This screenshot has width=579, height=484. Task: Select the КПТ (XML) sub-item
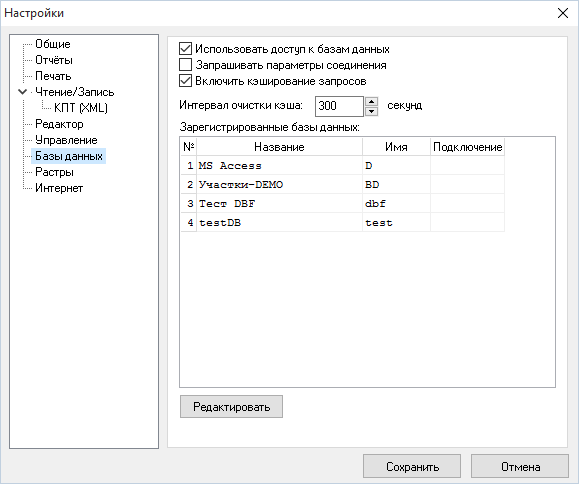(x=81, y=107)
